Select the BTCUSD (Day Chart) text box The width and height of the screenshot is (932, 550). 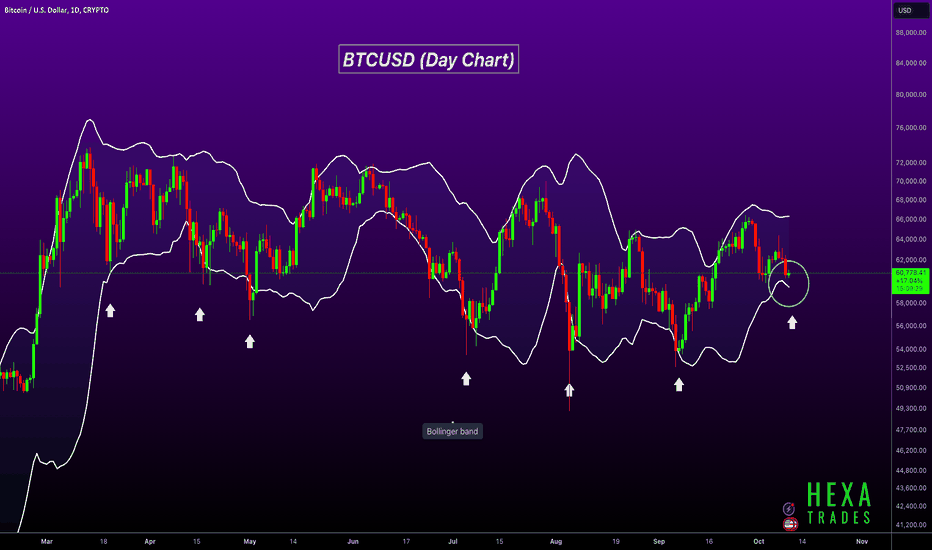point(429,59)
